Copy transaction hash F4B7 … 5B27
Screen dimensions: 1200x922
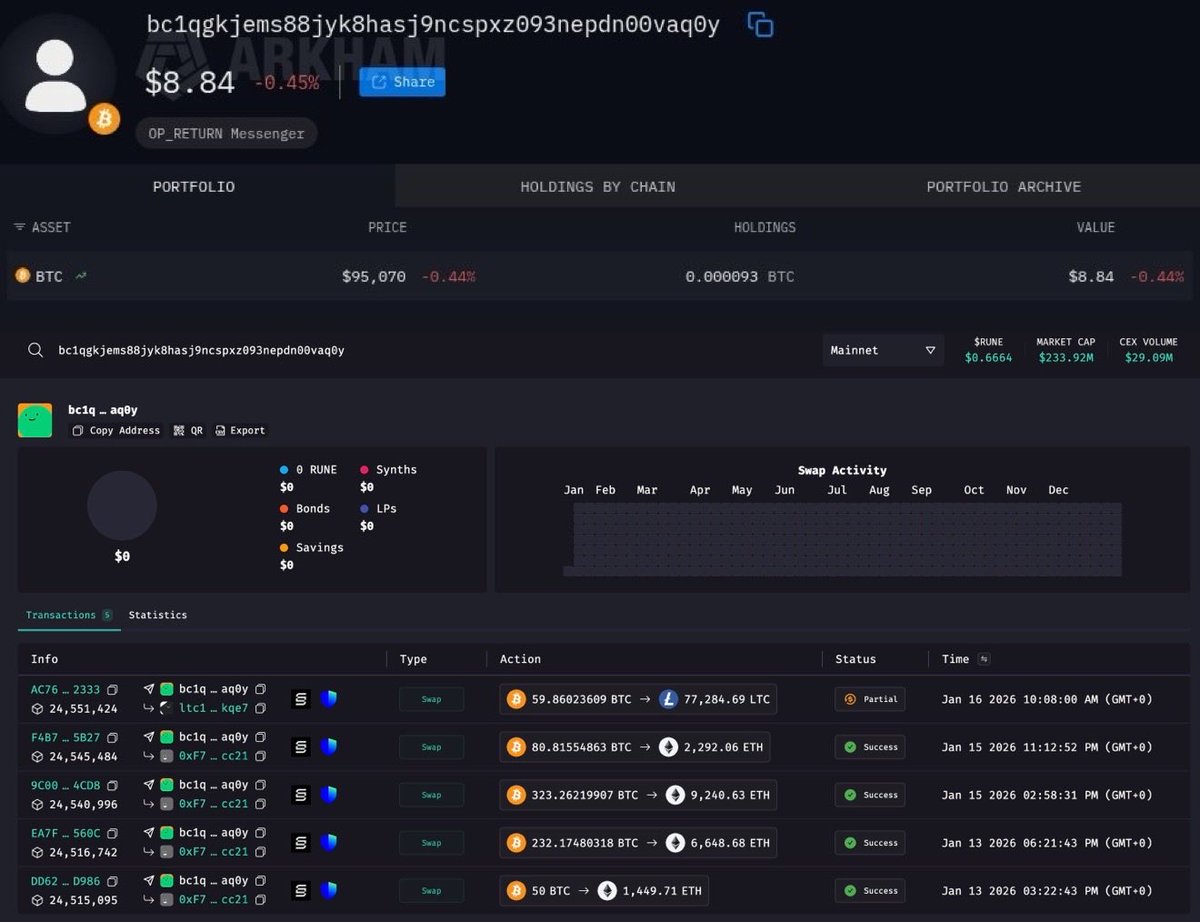(112, 737)
